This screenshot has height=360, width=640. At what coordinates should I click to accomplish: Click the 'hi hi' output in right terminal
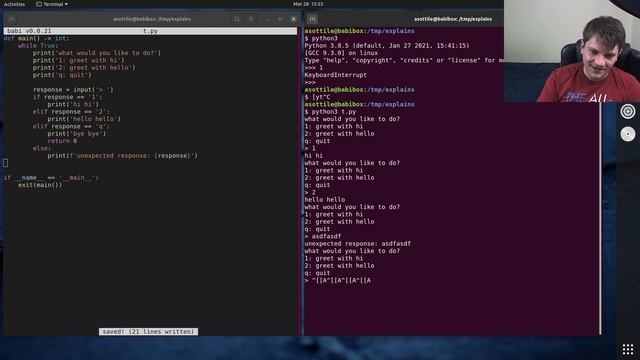tap(313, 156)
